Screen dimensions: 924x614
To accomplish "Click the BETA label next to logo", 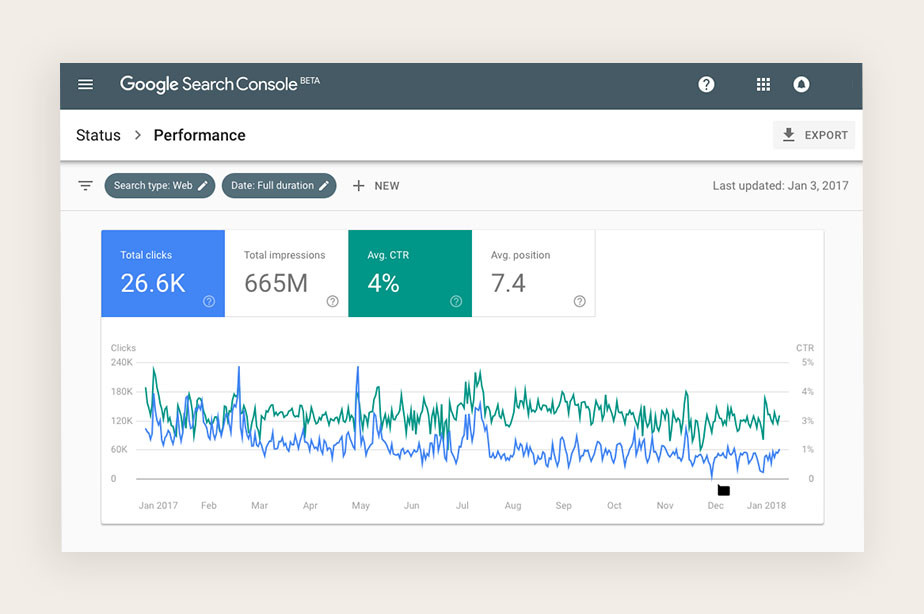I will coord(310,81).
